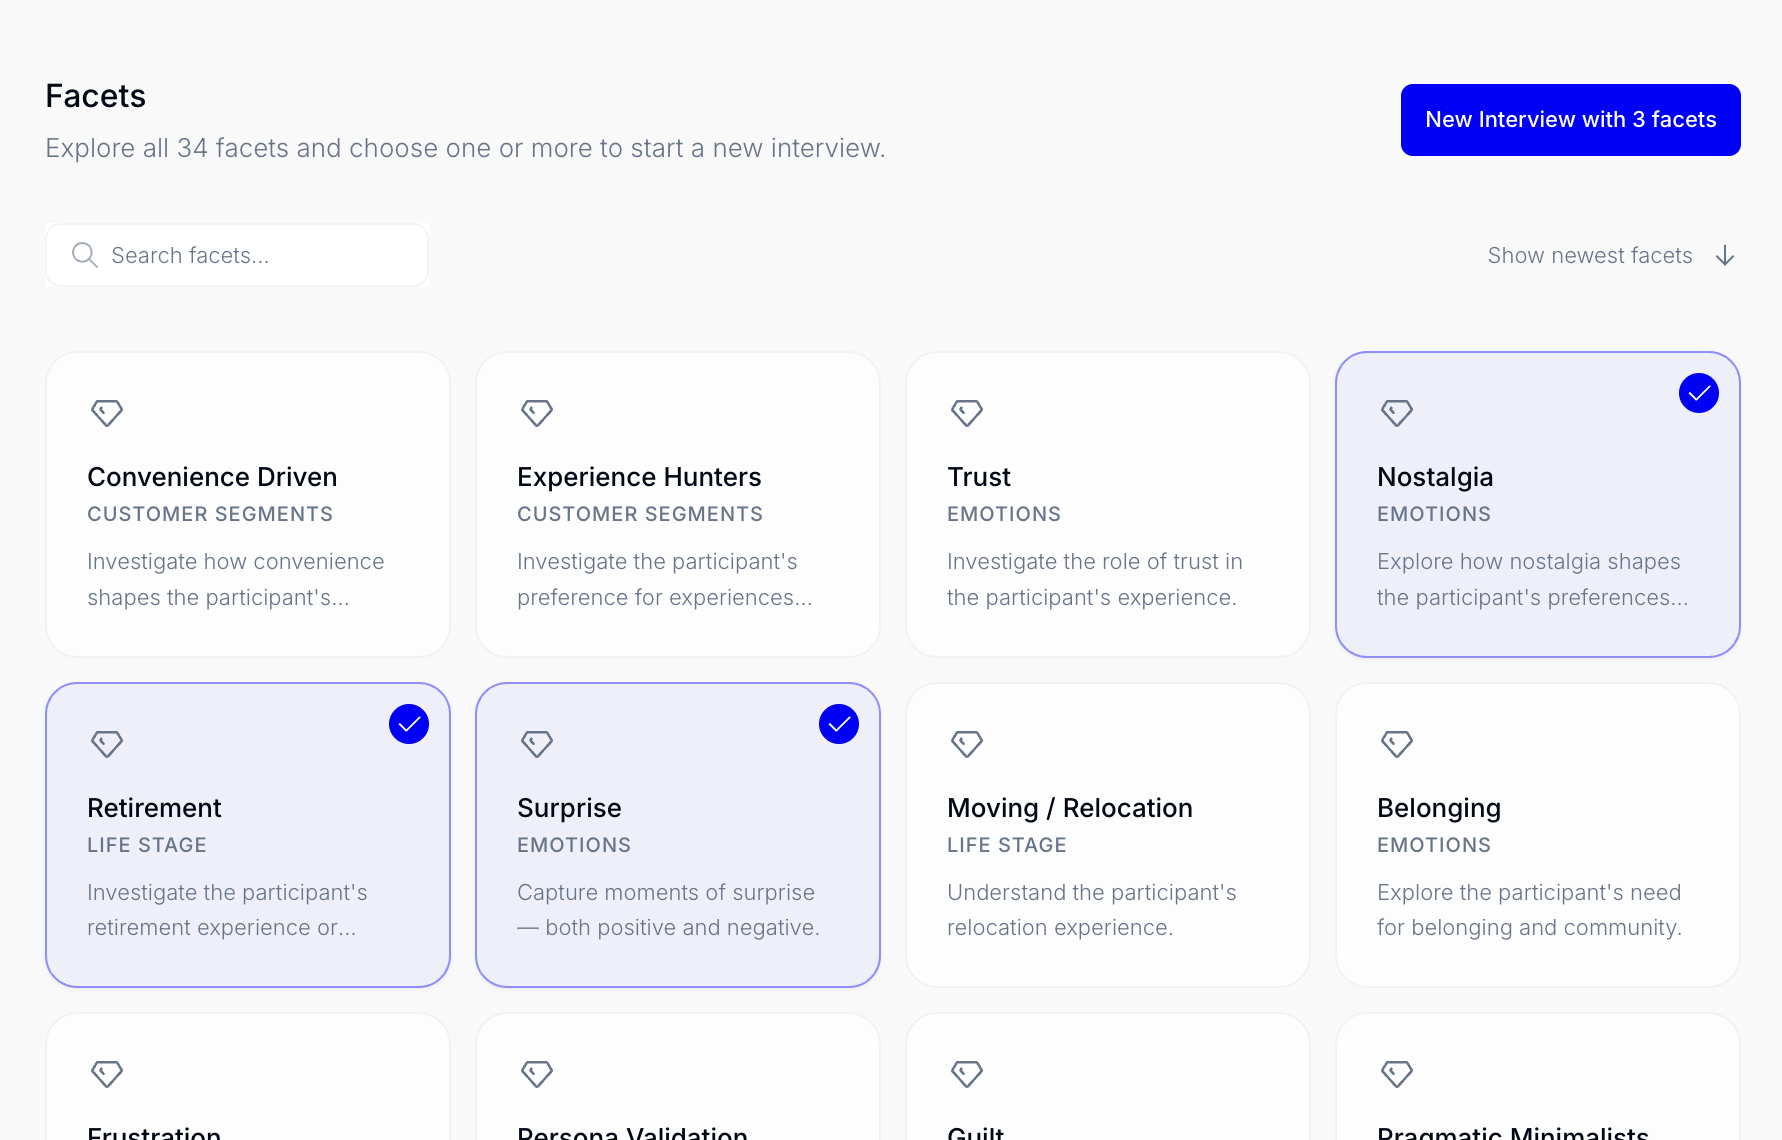This screenshot has height=1140, width=1782.
Task: Click the diamond icon on Experience Hunters card
Action: (537, 412)
